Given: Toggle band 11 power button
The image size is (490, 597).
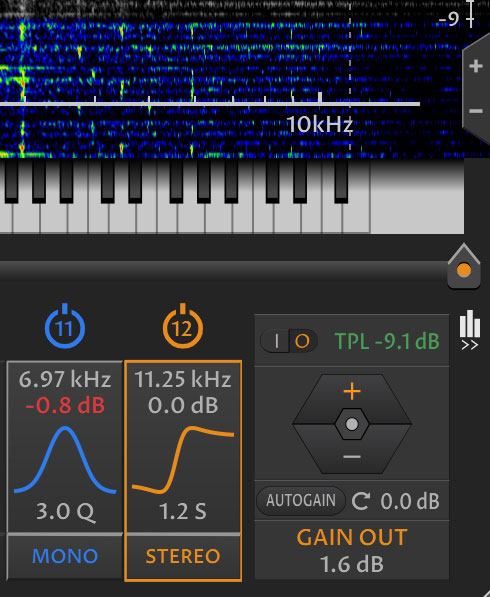Looking at the screenshot, I should click(65, 326).
